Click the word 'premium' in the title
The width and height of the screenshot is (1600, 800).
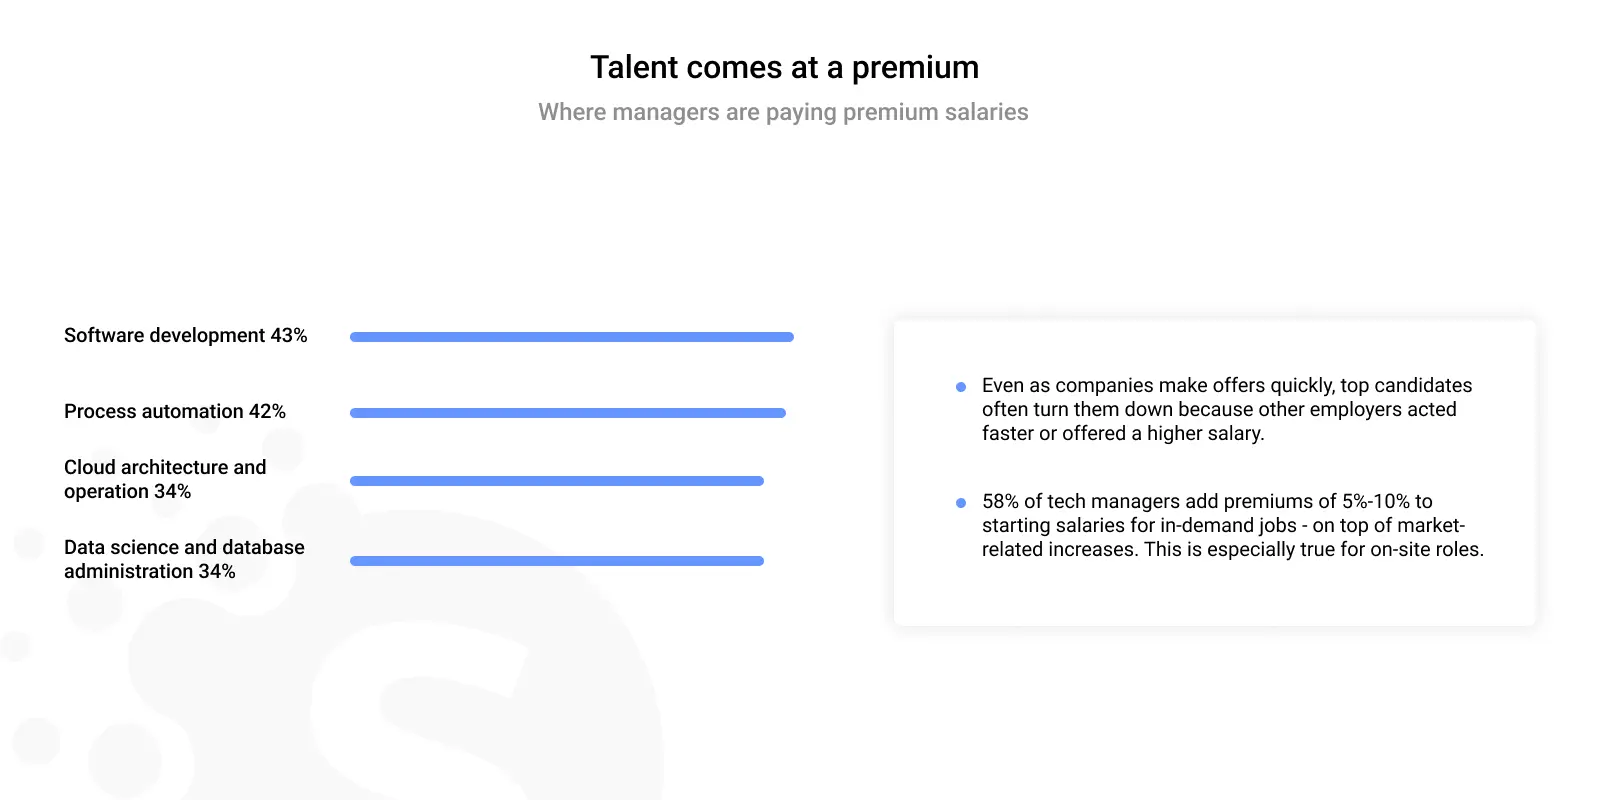point(915,68)
